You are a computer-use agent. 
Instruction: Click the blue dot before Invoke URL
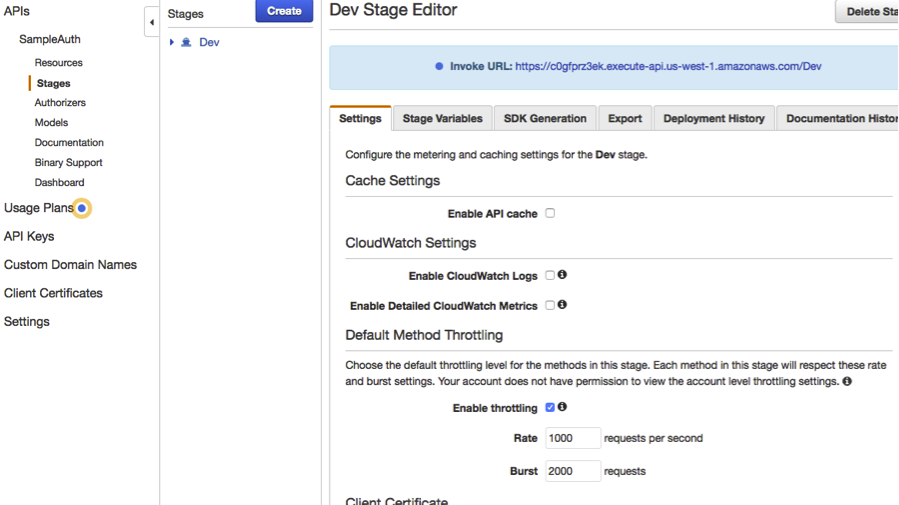(x=439, y=67)
